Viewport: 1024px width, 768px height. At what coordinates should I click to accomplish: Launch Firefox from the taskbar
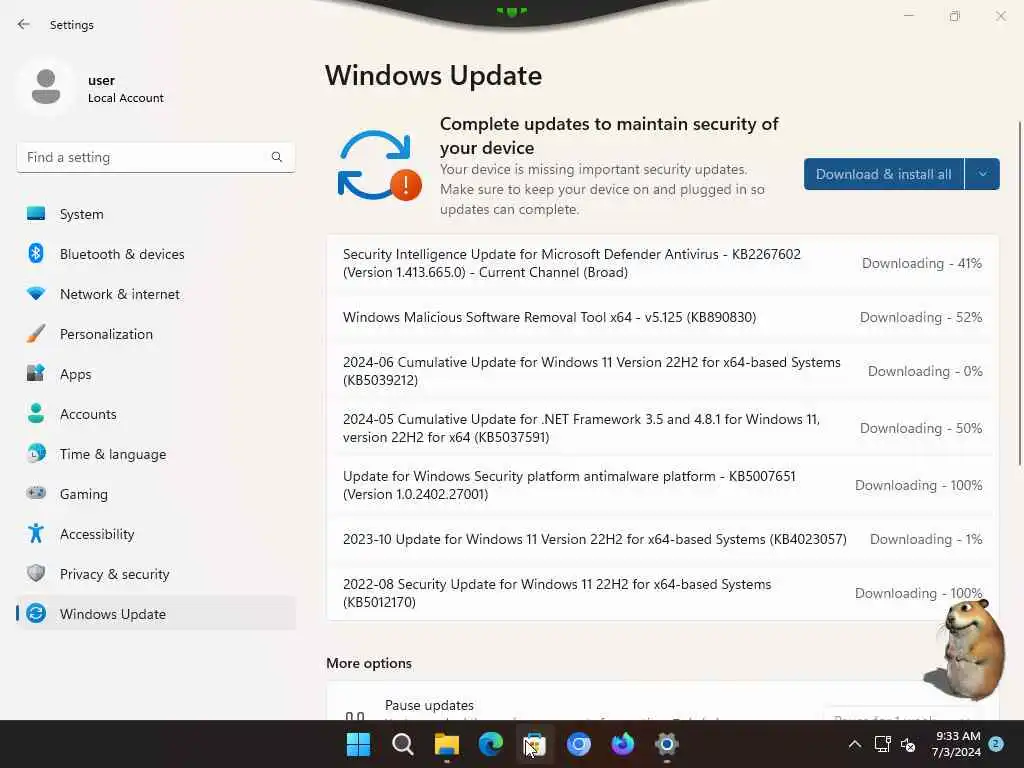[622, 744]
